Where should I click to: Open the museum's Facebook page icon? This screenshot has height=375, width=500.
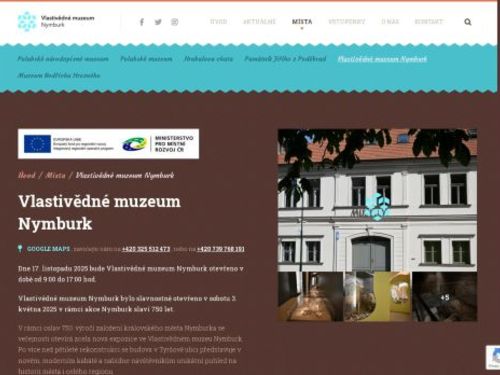pos(142,22)
